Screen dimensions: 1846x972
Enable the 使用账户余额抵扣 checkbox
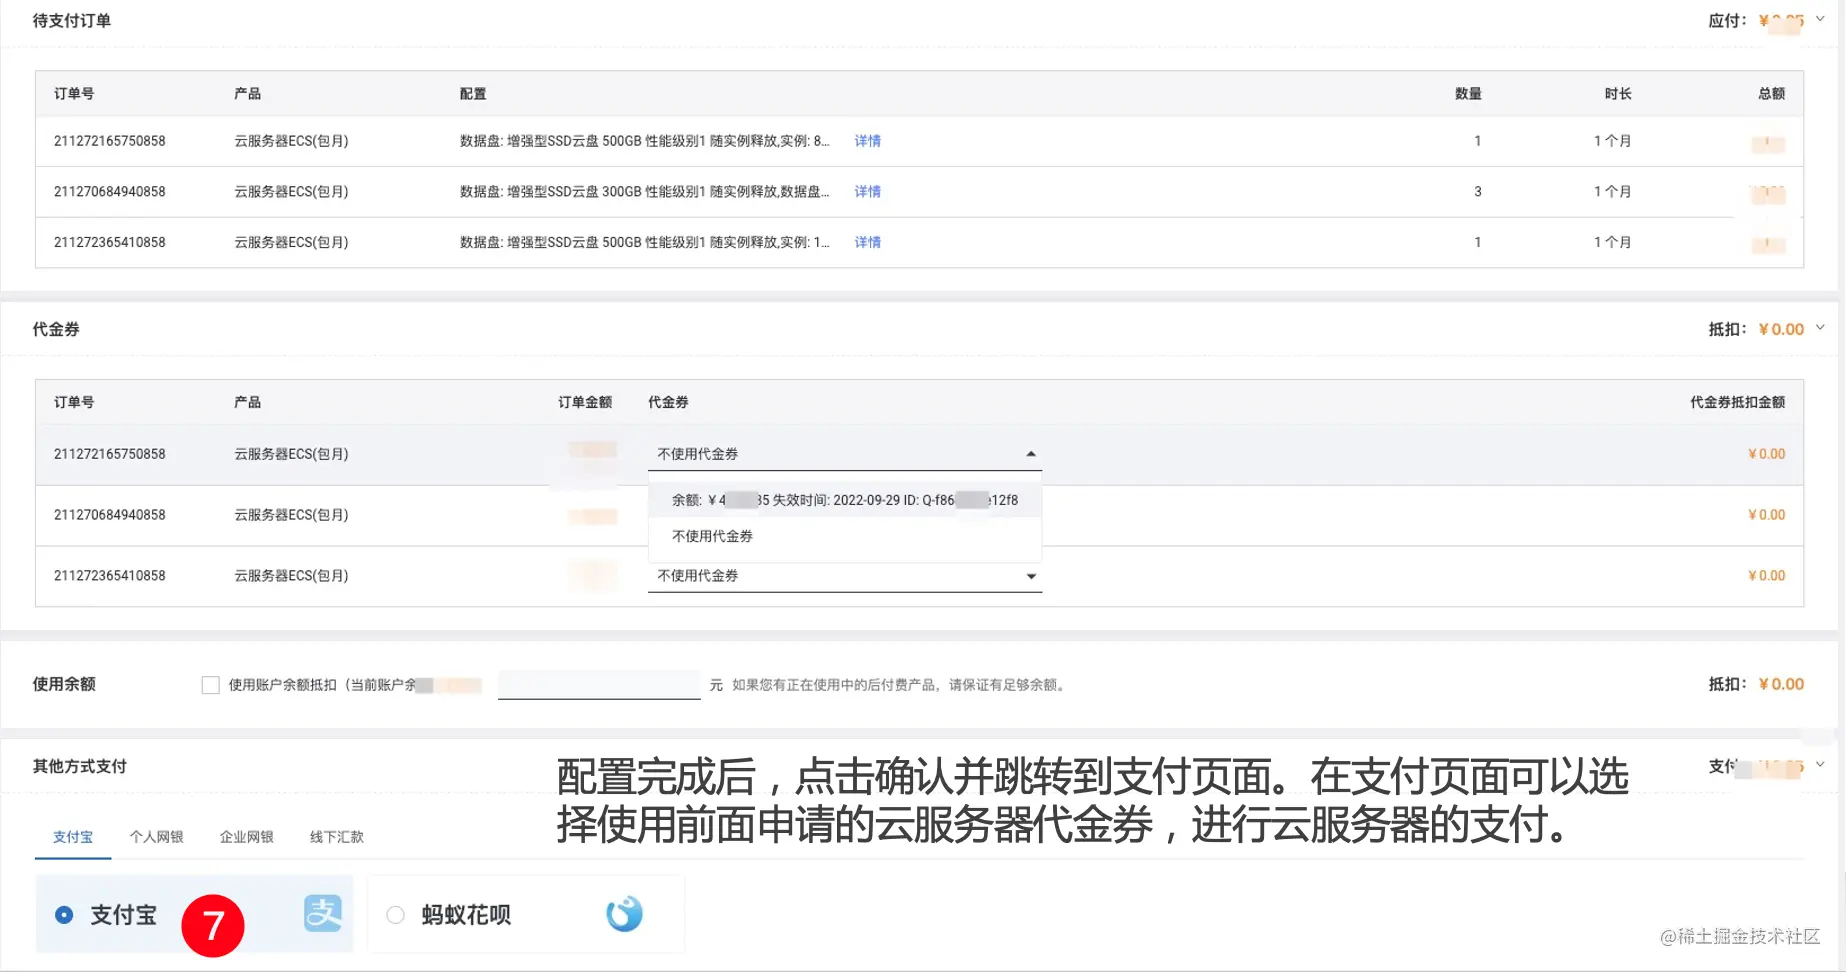tap(210, 685)
